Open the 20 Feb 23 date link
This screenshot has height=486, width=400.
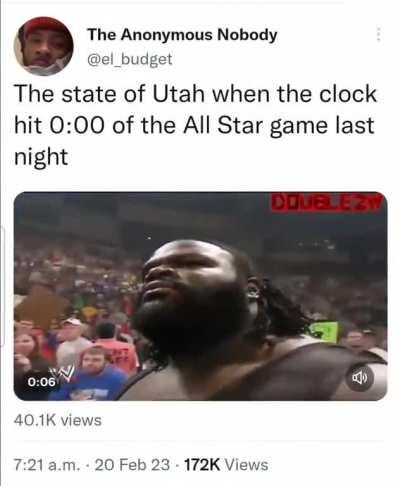click(132, 465)
